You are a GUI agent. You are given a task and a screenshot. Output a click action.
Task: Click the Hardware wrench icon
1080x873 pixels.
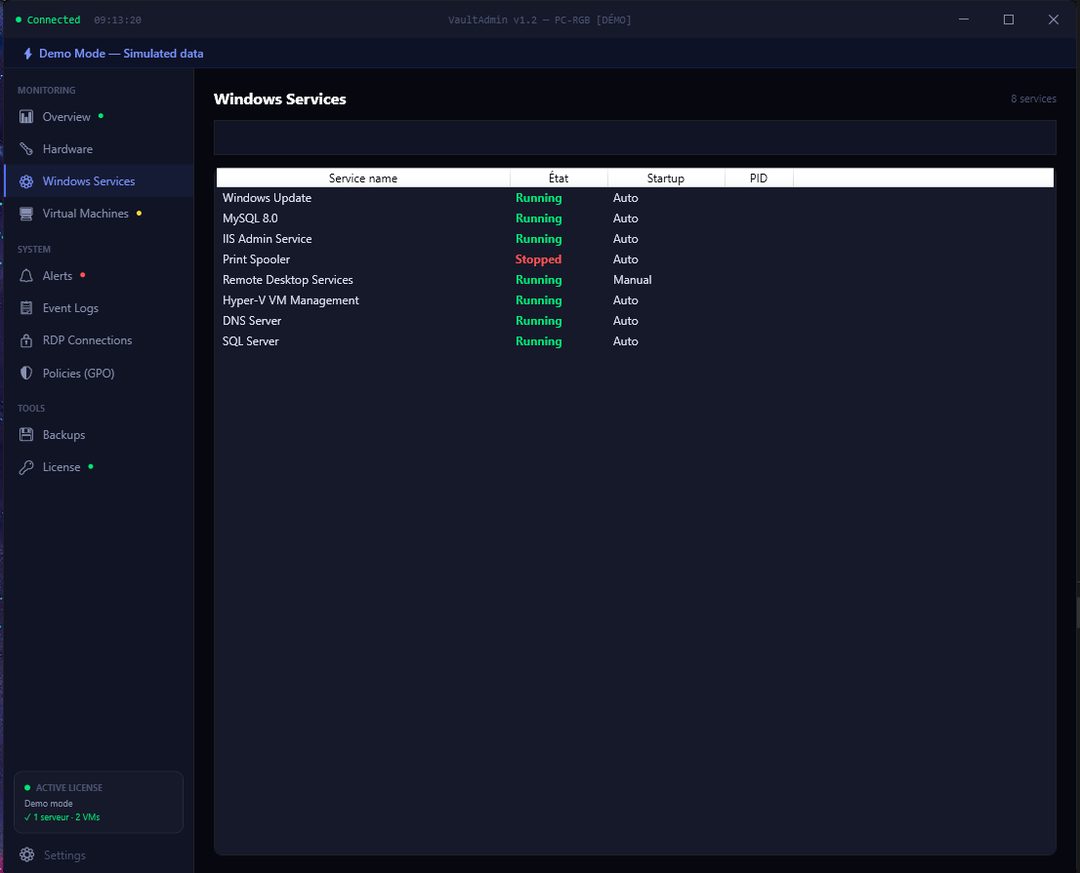[26, 149]
